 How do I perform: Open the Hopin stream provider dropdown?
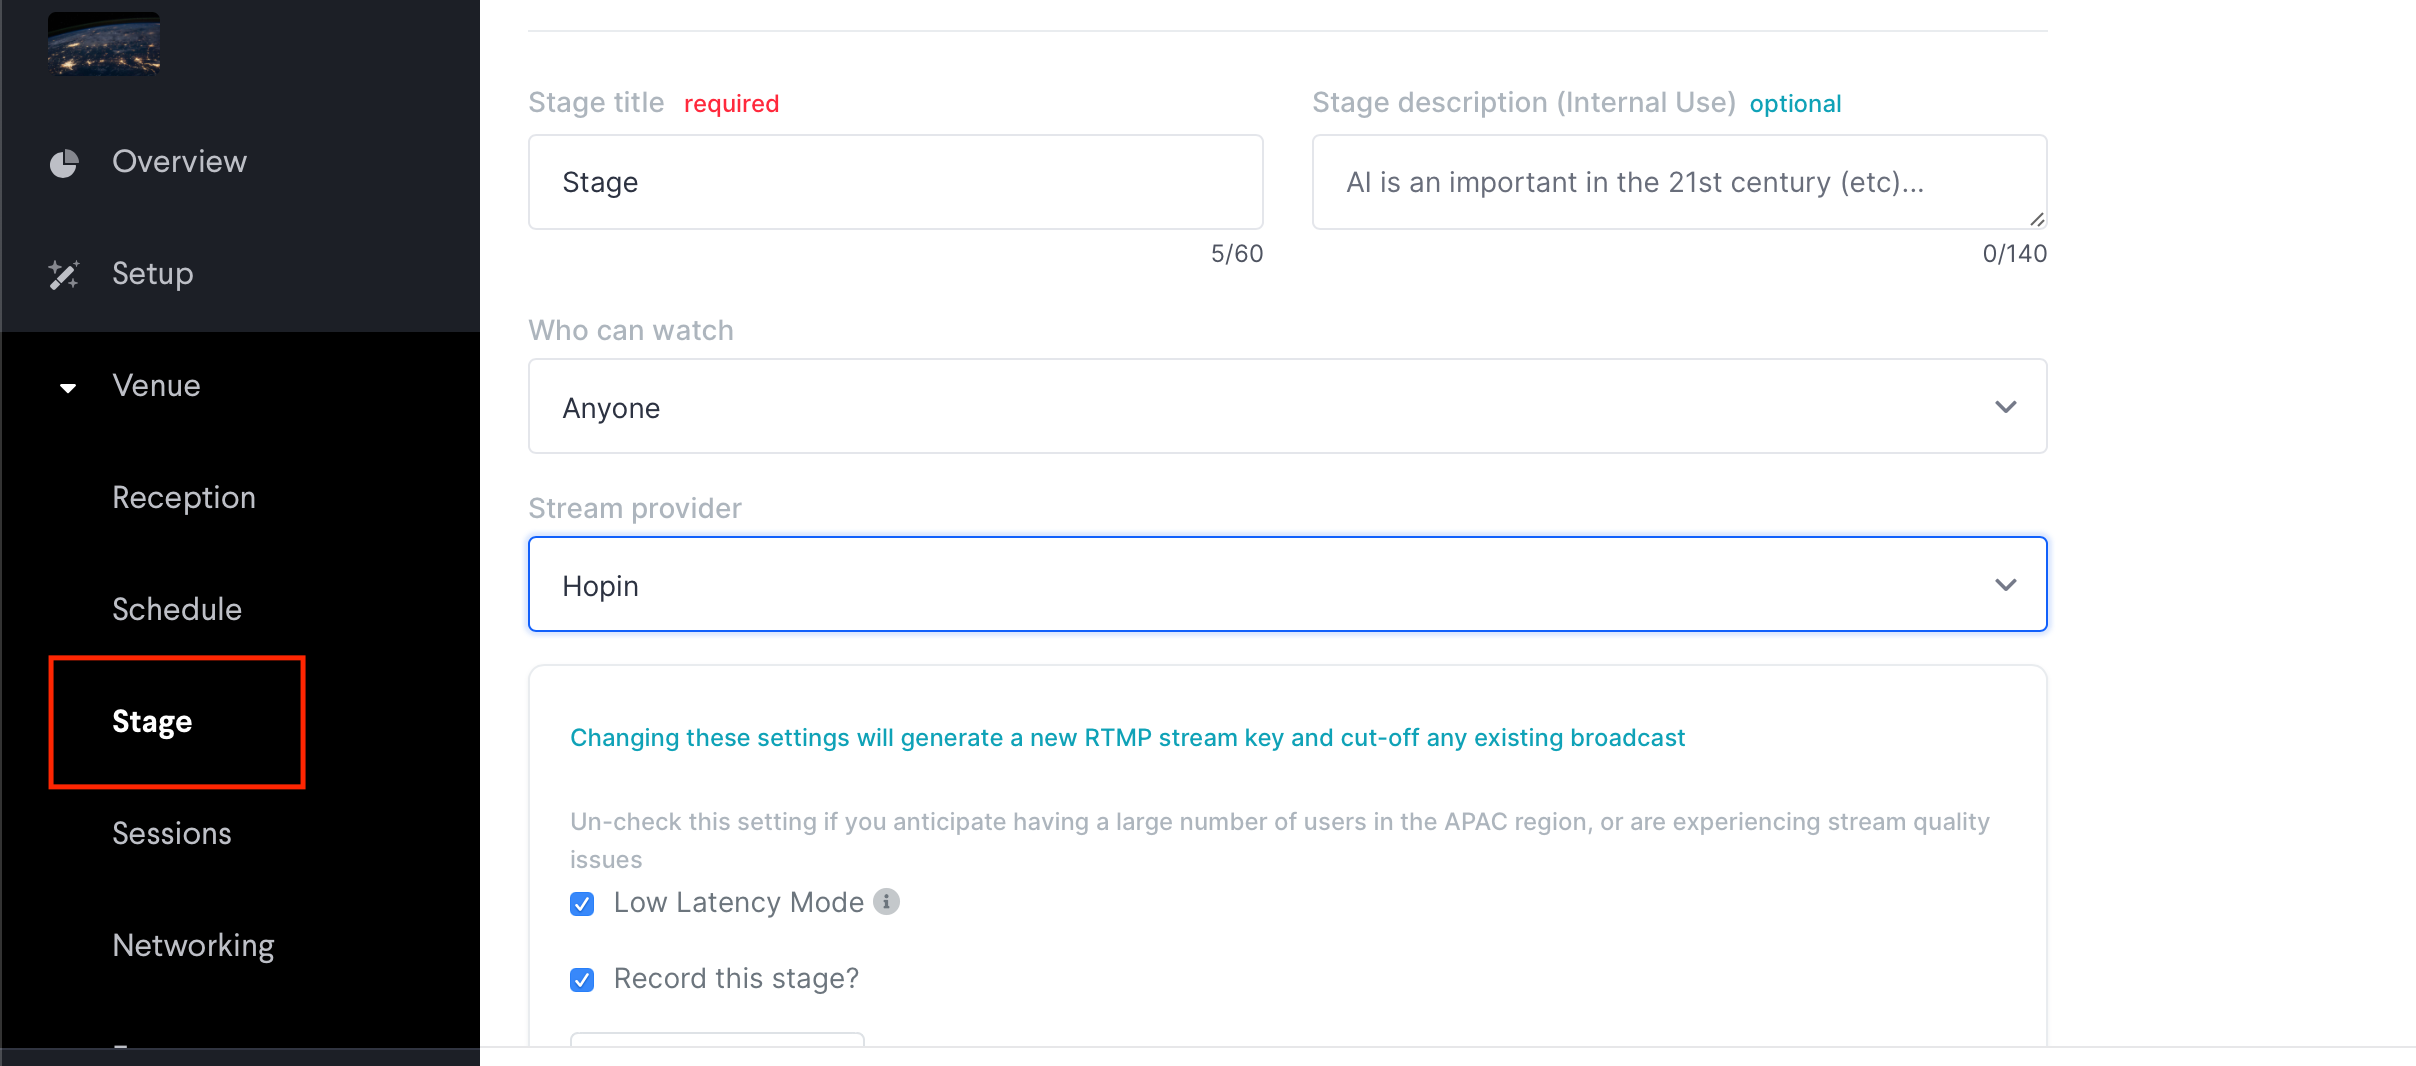(x=1288, y=584)
